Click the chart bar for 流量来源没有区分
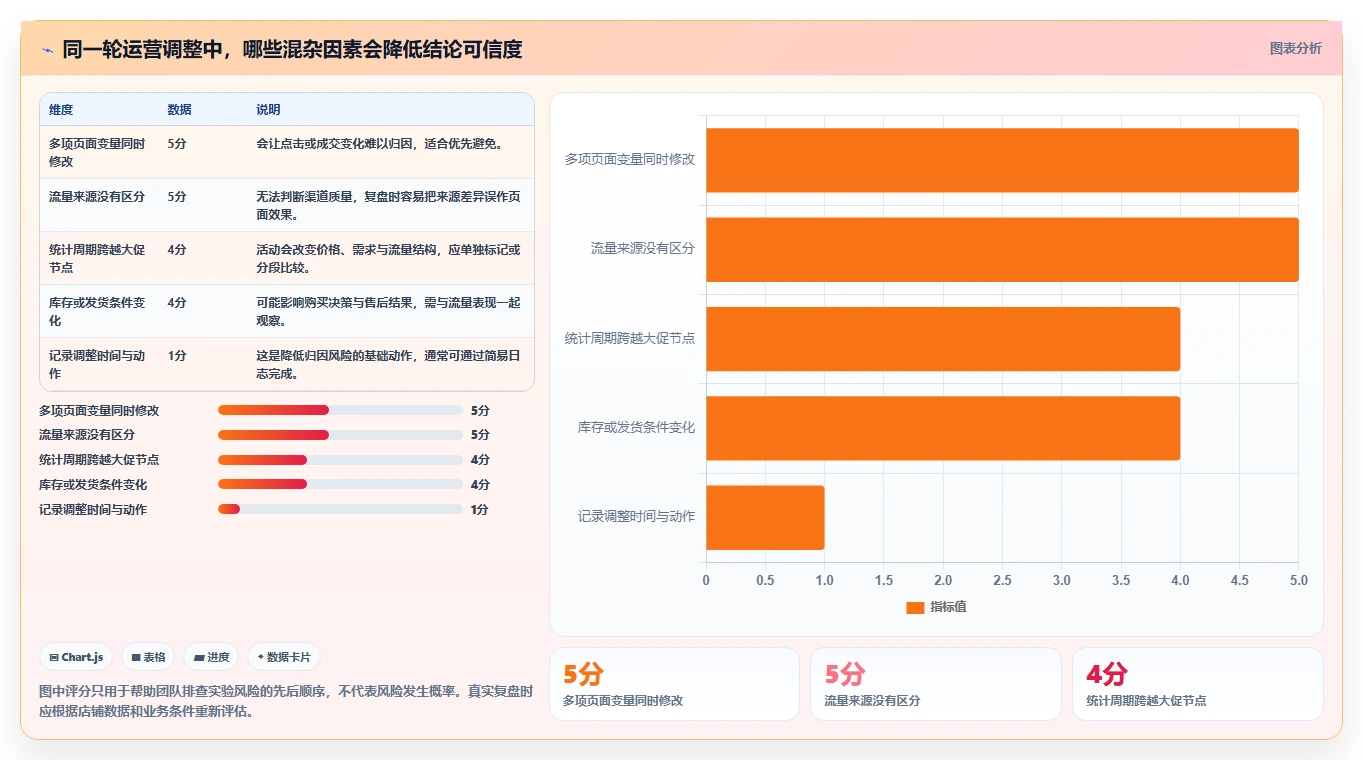The image size is (1363, 760). (x=1002, y=249)
